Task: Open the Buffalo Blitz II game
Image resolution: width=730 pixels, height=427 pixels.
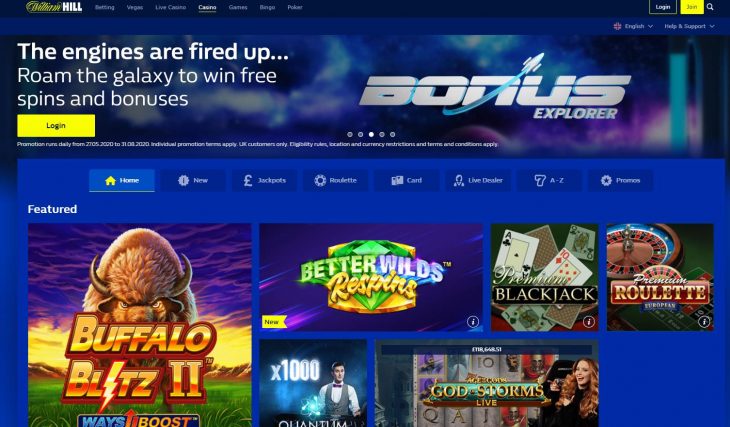Action: coord(140,325)
